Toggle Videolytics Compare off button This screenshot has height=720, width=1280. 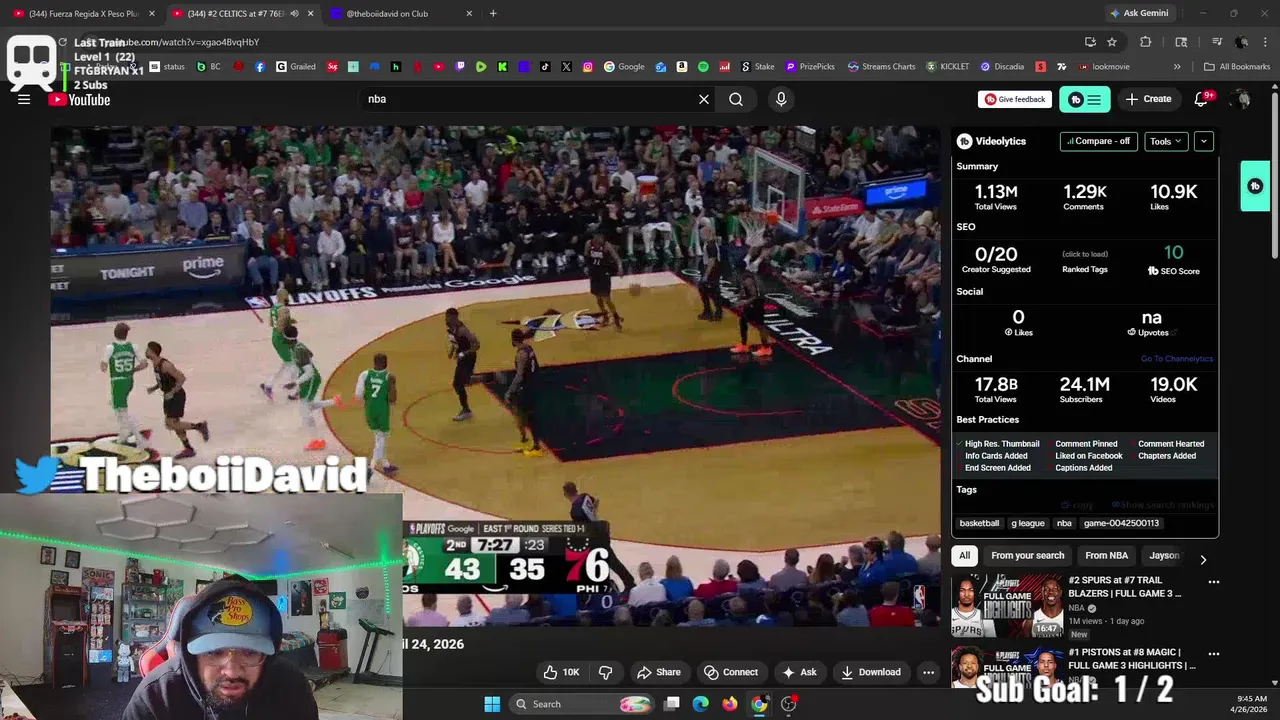click(x=1098, y=141)
